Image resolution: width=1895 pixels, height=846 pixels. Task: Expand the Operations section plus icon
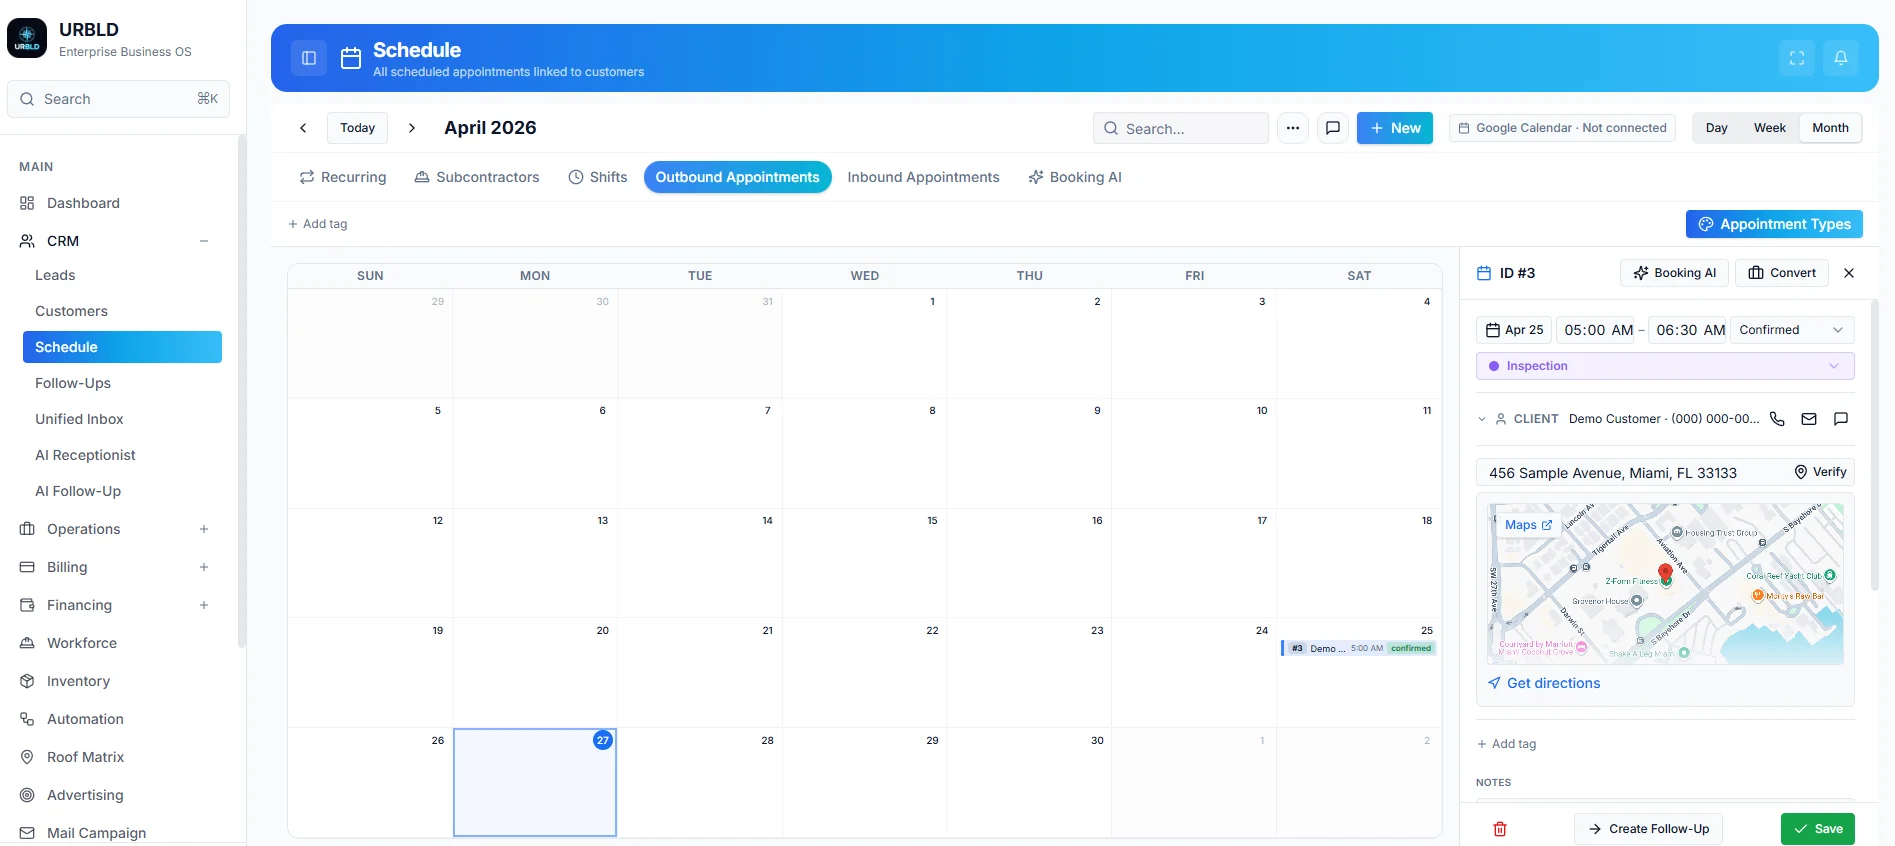(x=204, y=529)
